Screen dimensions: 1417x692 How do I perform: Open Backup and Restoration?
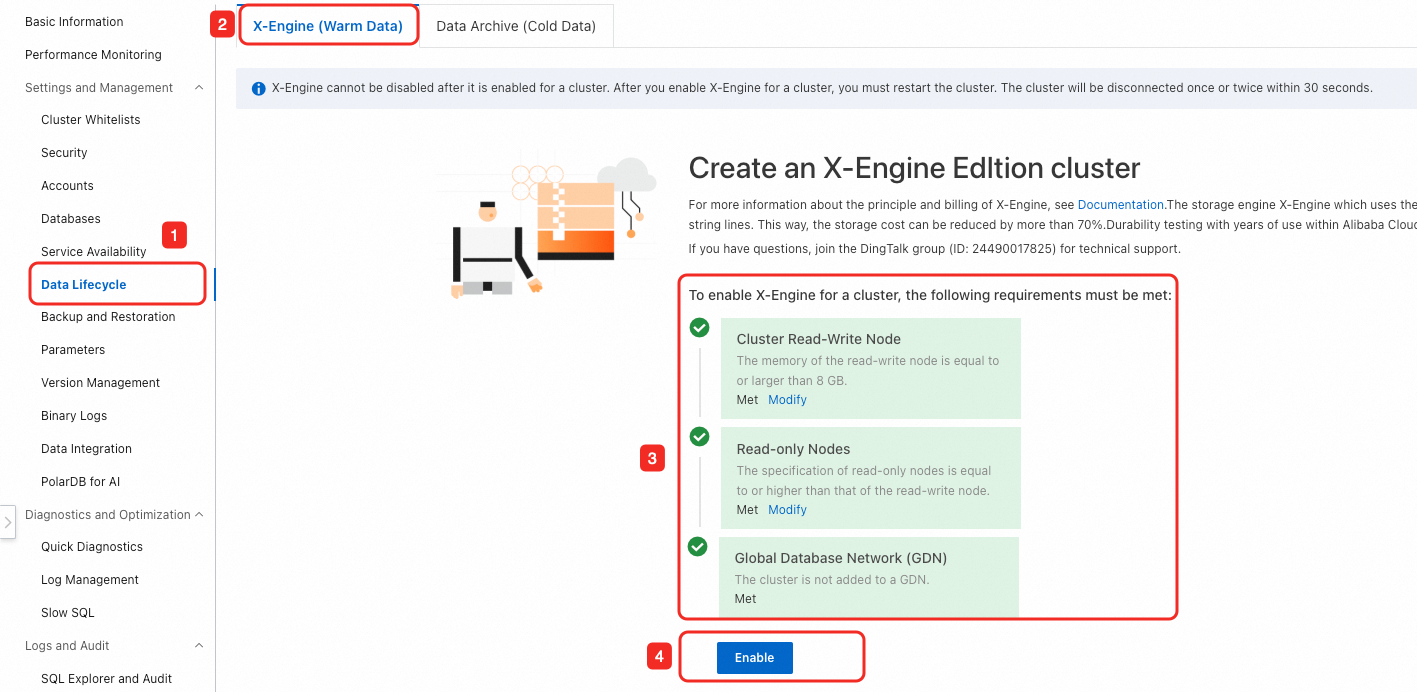[x=108, y=317]
